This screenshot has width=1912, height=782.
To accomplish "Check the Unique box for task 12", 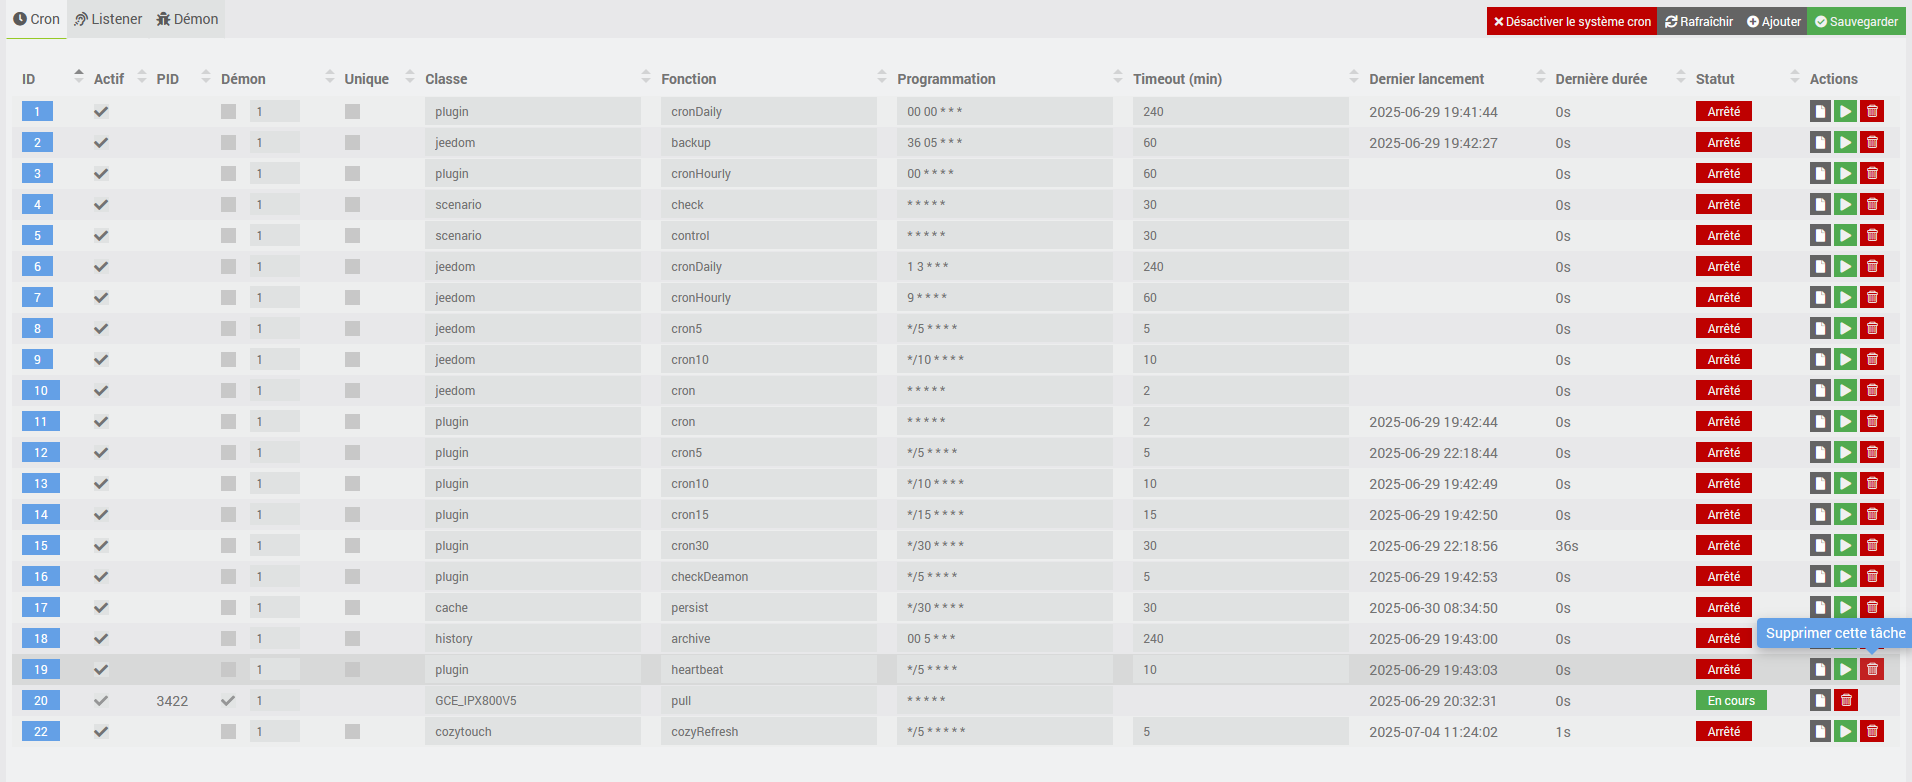I will click(x=352, y=453).
